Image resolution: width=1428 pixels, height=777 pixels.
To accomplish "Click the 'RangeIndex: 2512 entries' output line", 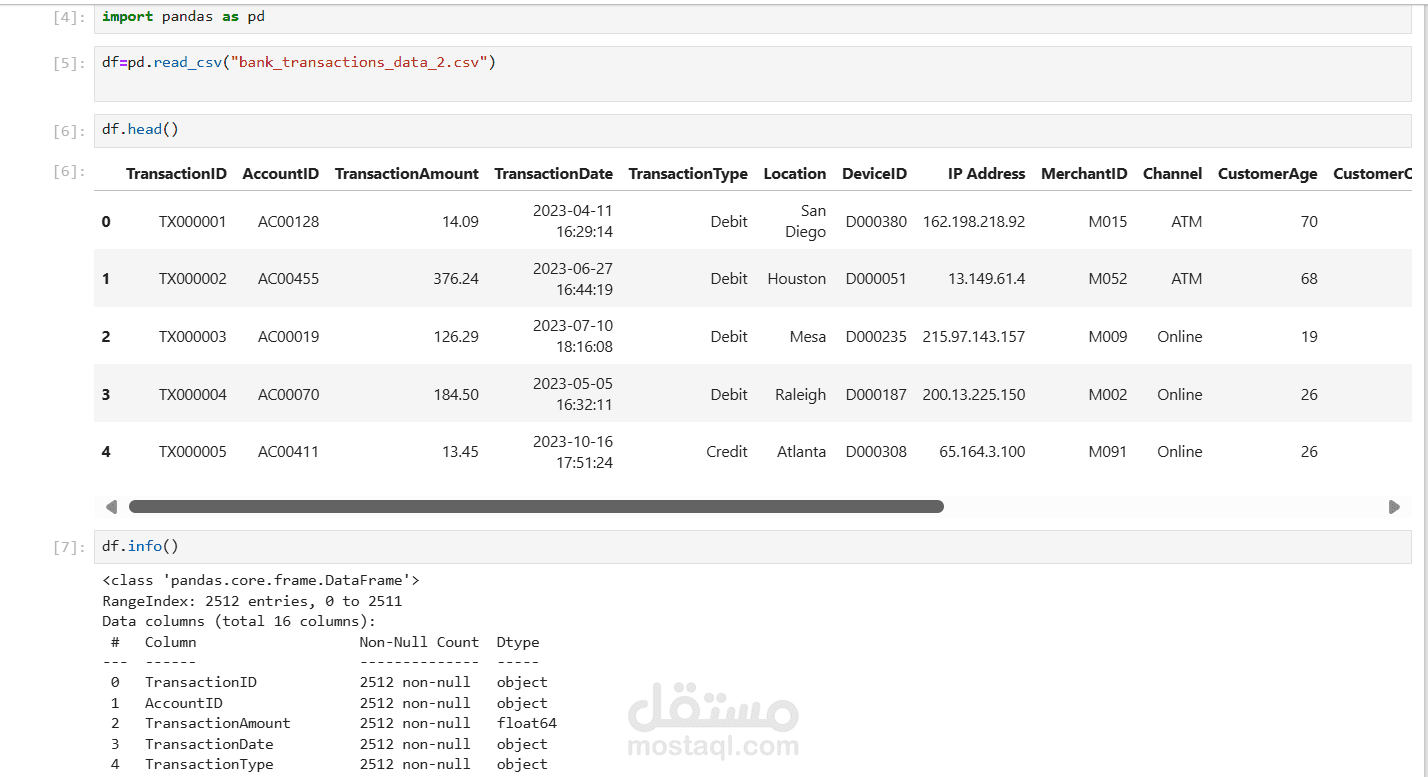I will (x=252, y=601).
